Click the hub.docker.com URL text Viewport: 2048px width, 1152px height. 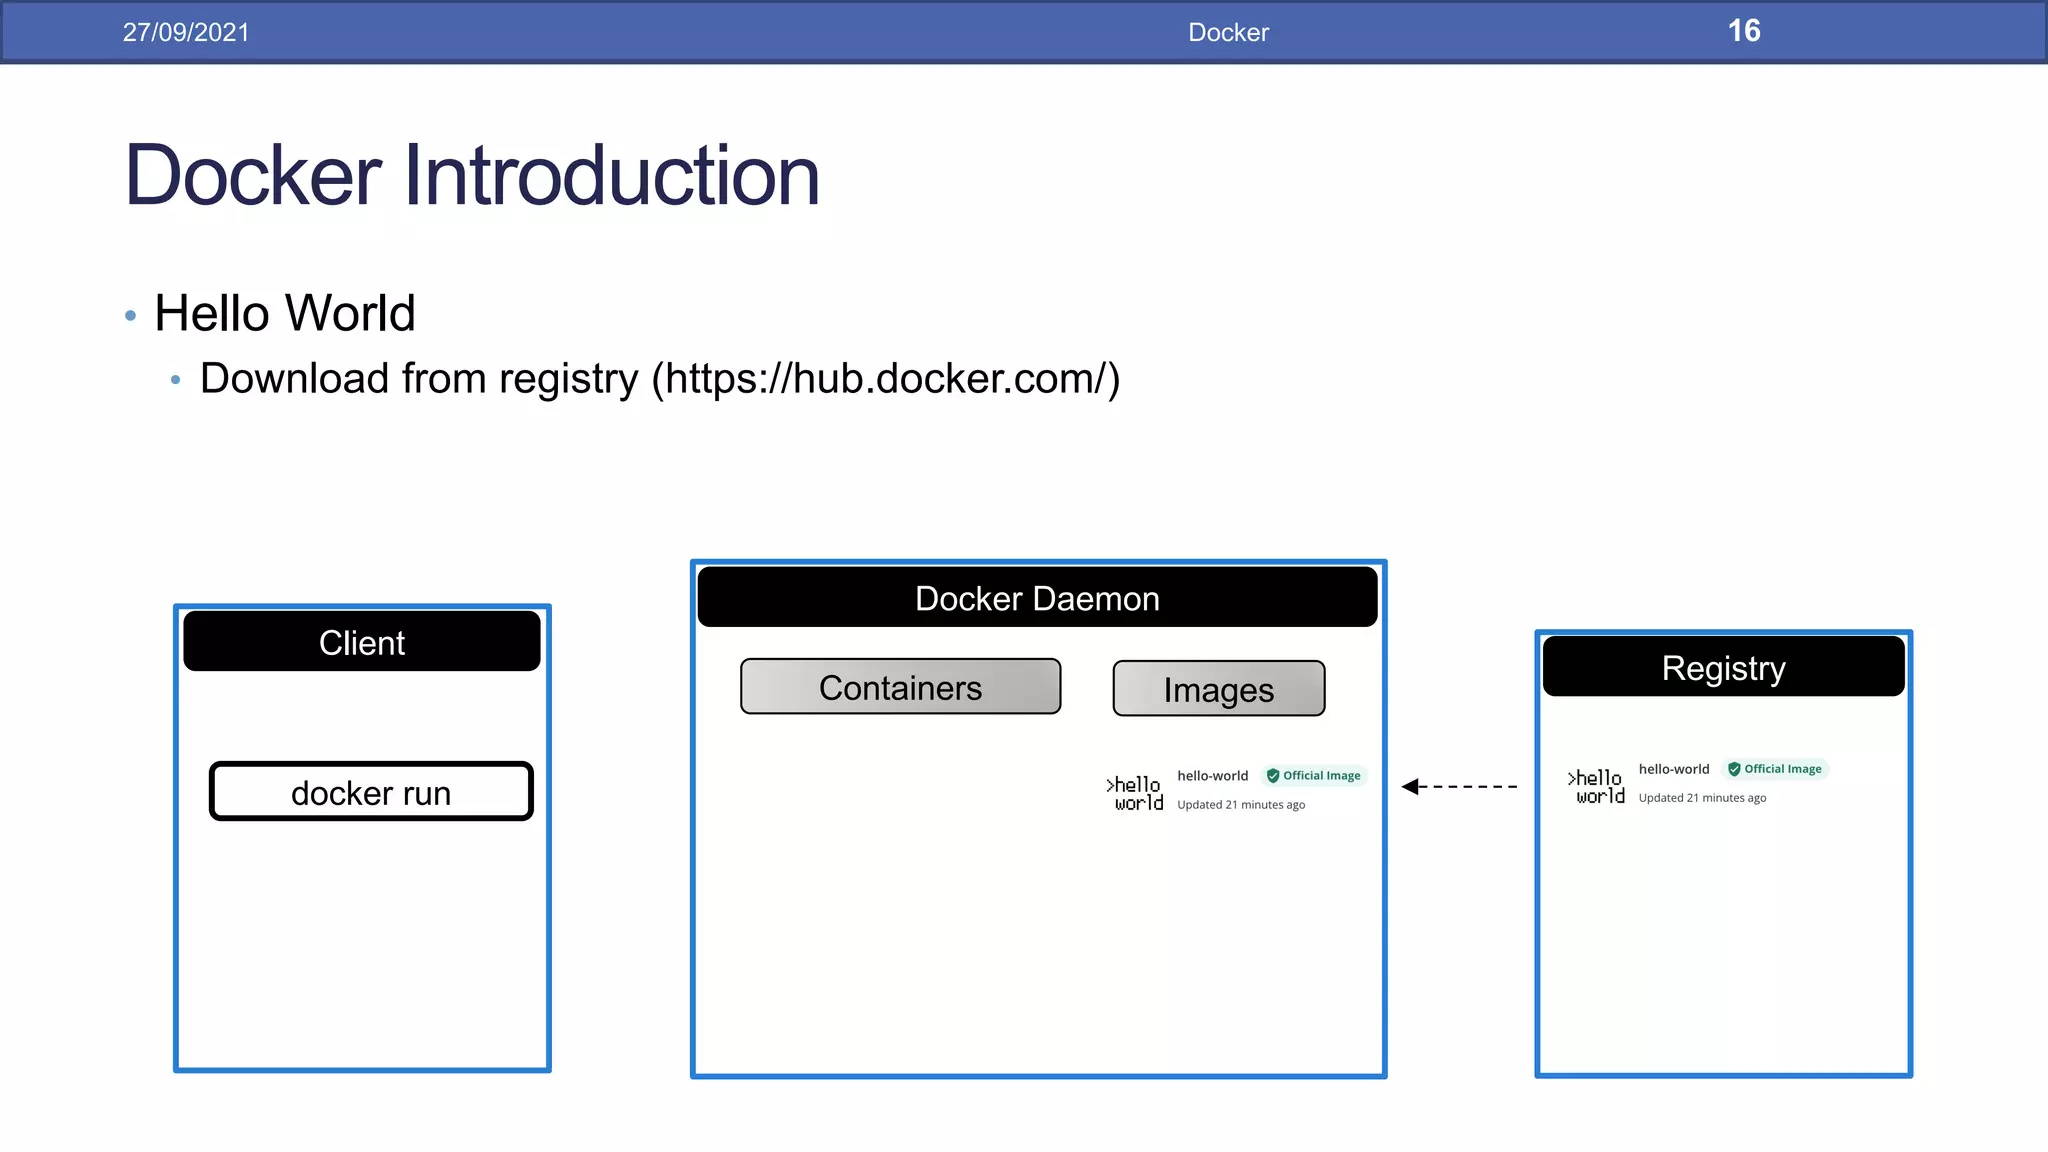[885, 379]
